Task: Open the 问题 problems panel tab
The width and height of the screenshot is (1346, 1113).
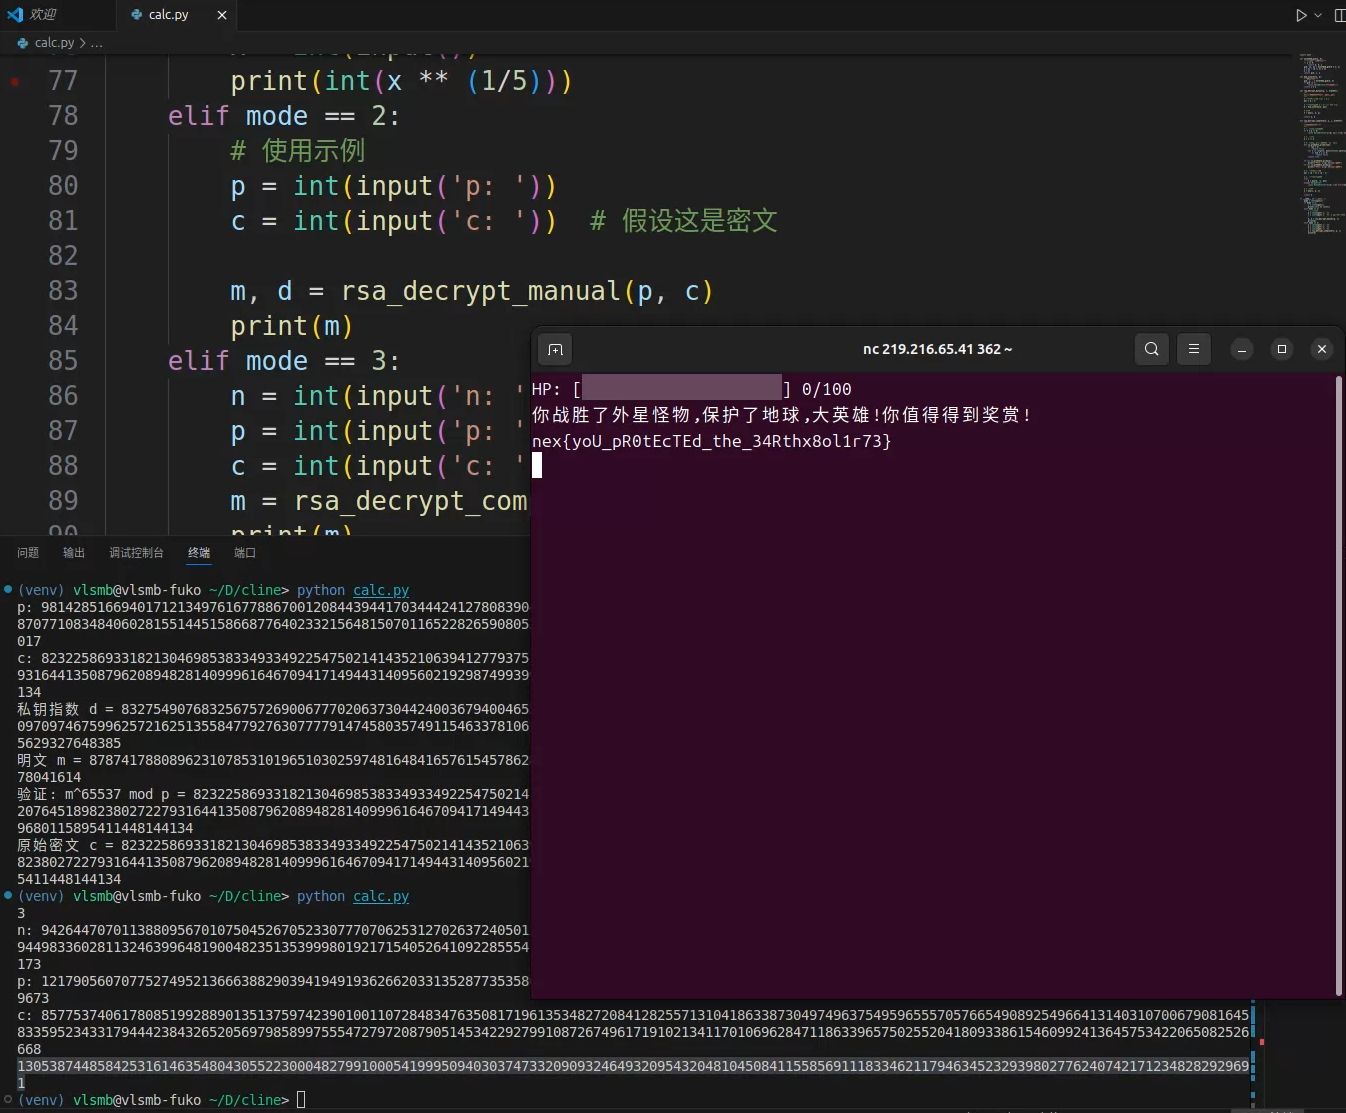Action: point(28,553)
